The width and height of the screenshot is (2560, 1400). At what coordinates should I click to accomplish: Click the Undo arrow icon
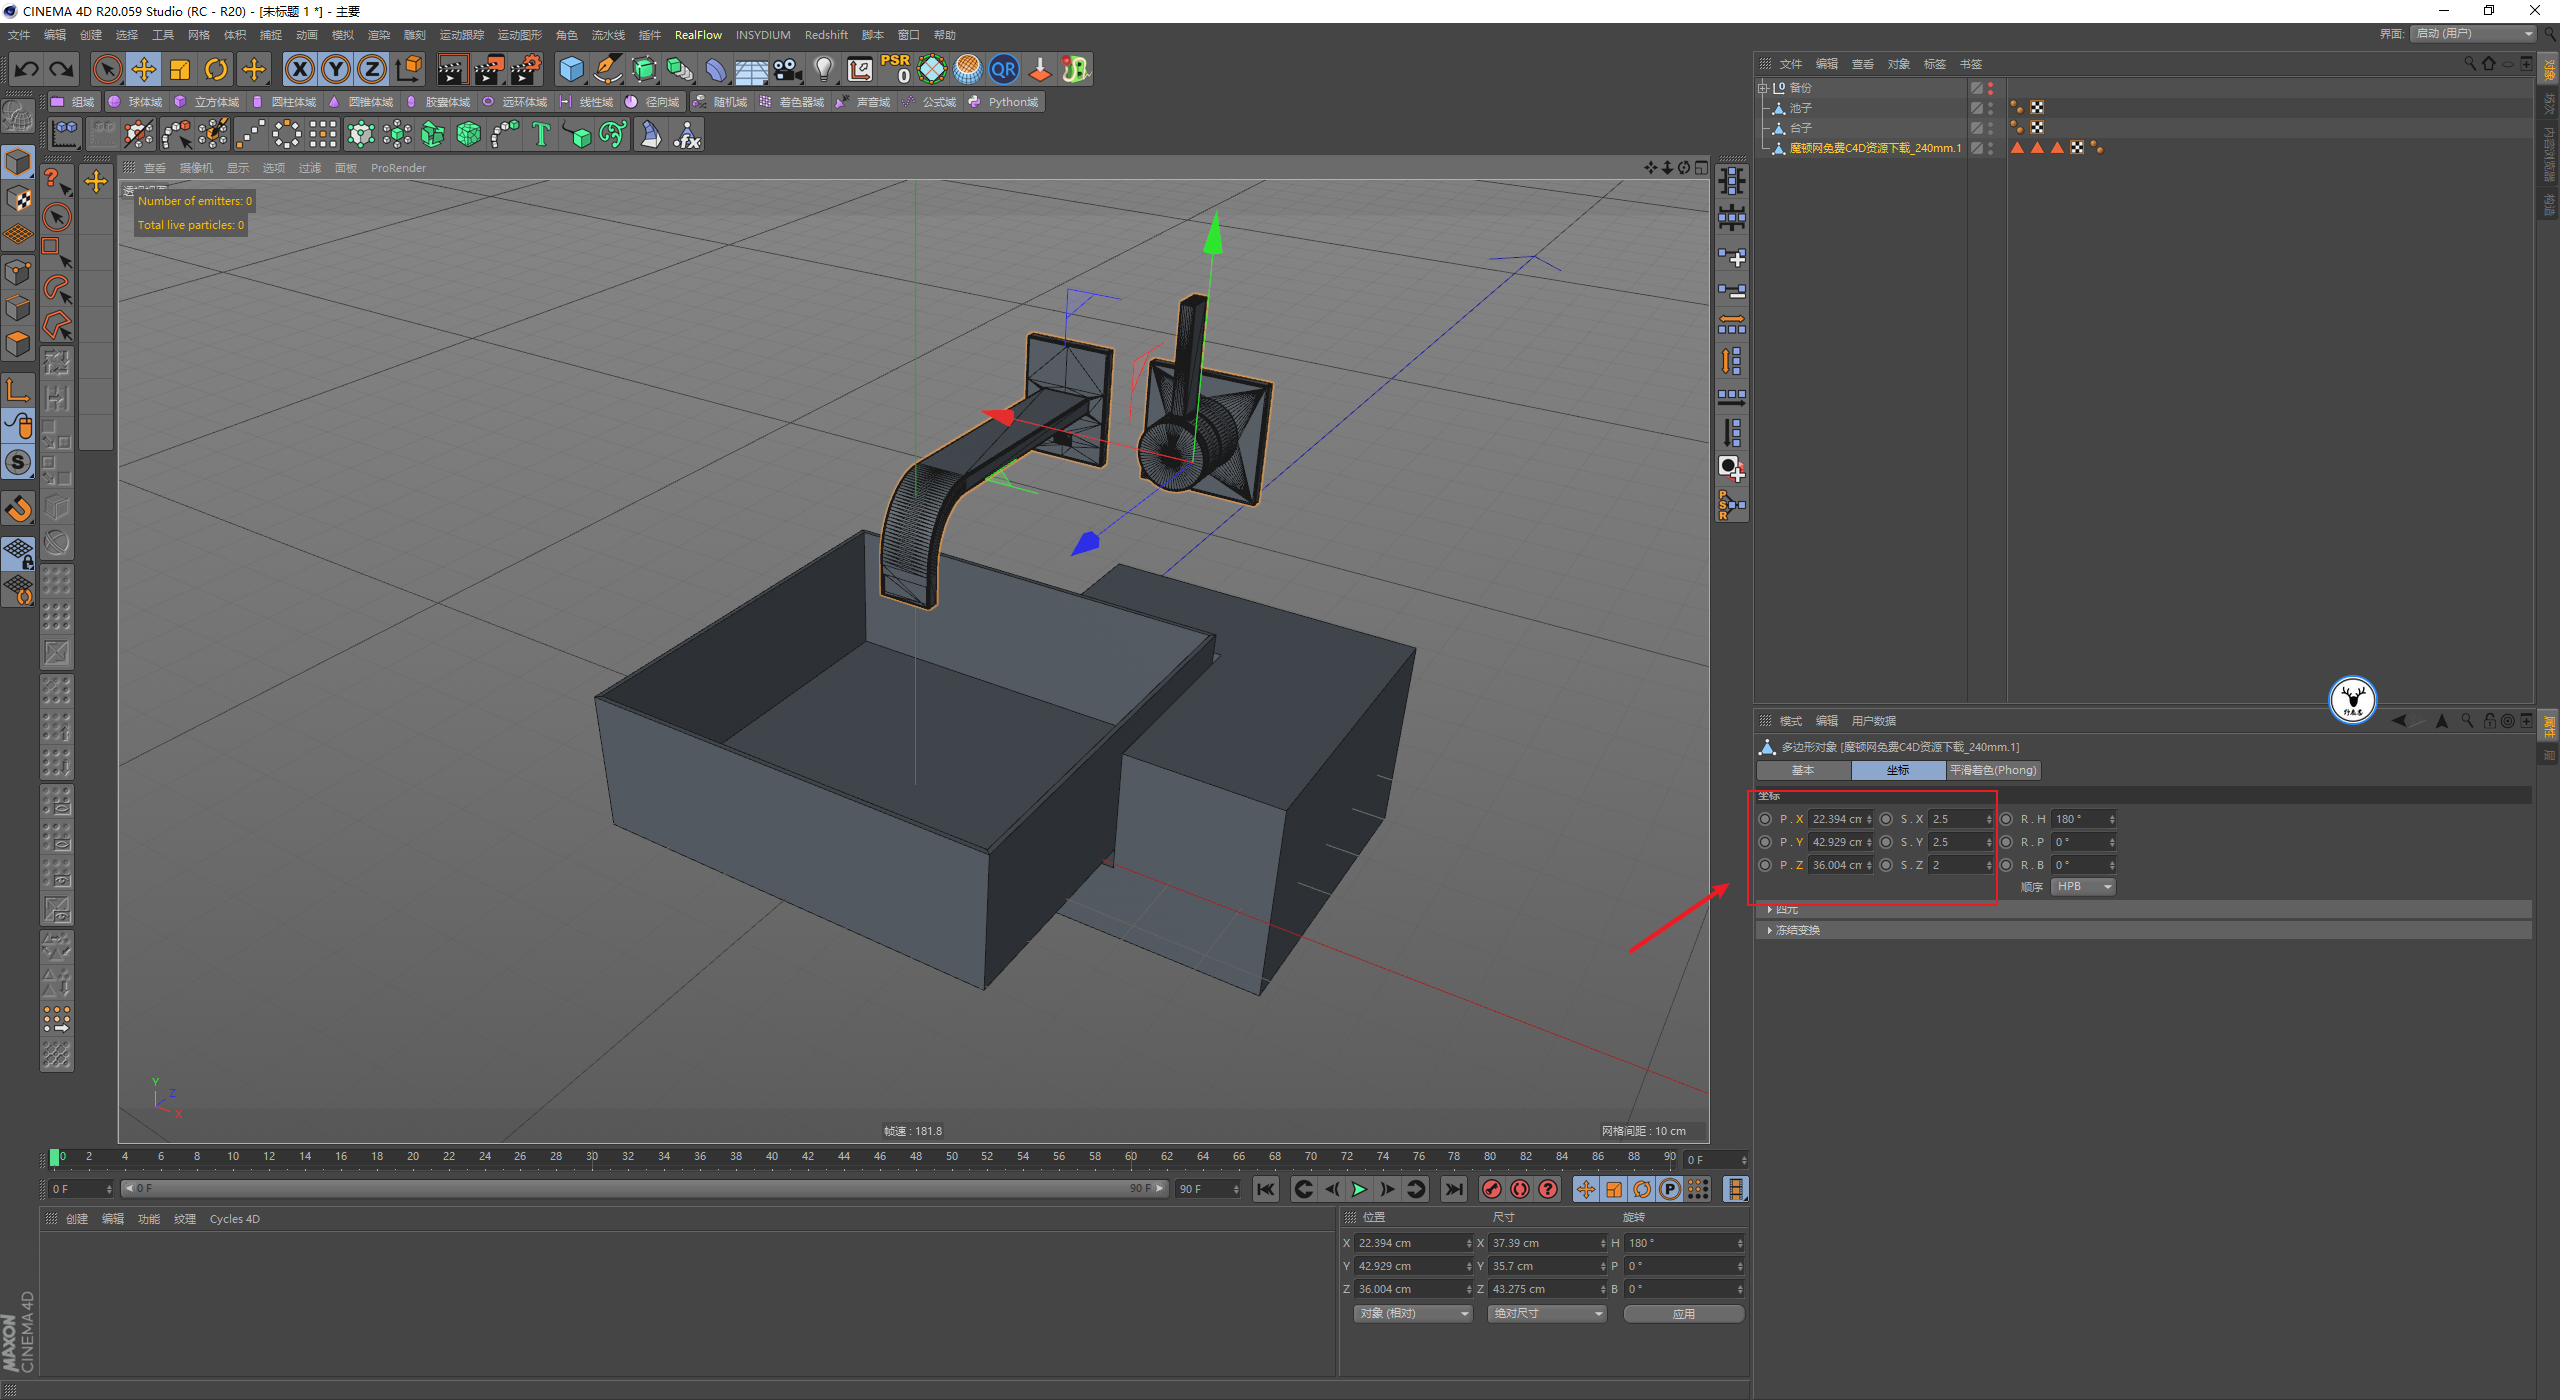point(27,69)
